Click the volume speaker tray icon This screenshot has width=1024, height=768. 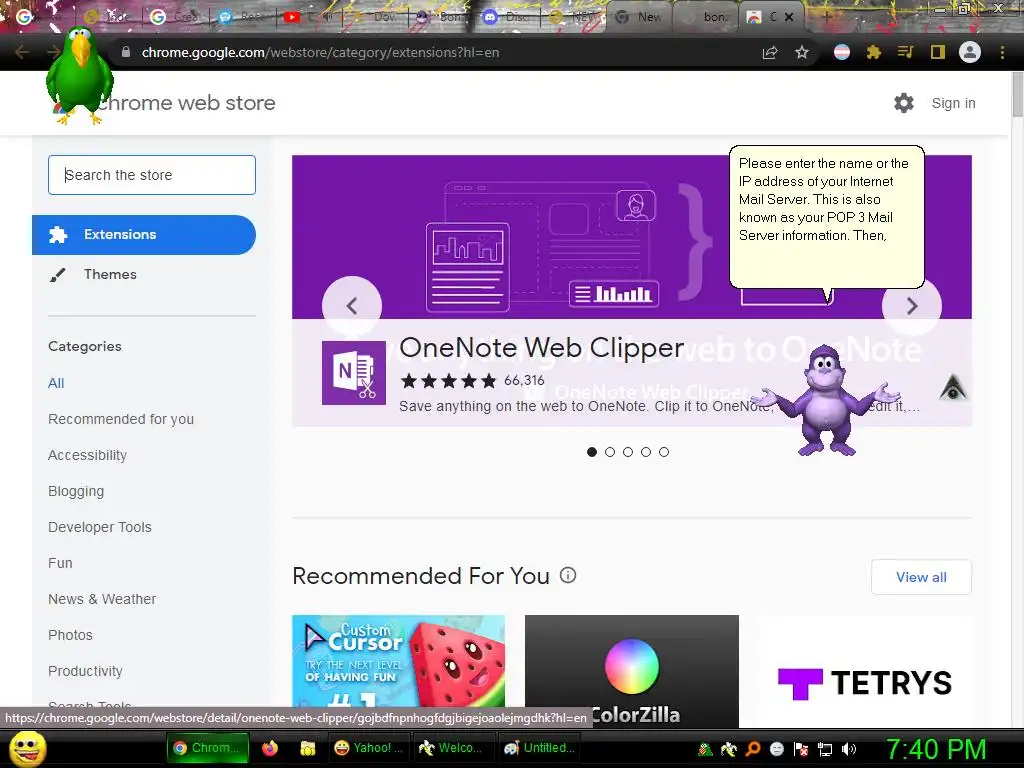coord(849,749)
